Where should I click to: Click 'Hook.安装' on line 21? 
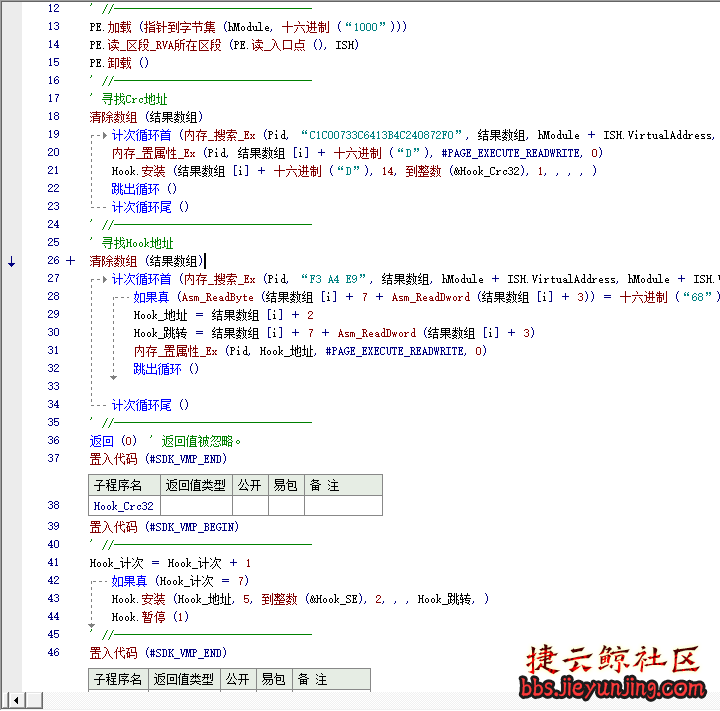(x=138, y=171)
